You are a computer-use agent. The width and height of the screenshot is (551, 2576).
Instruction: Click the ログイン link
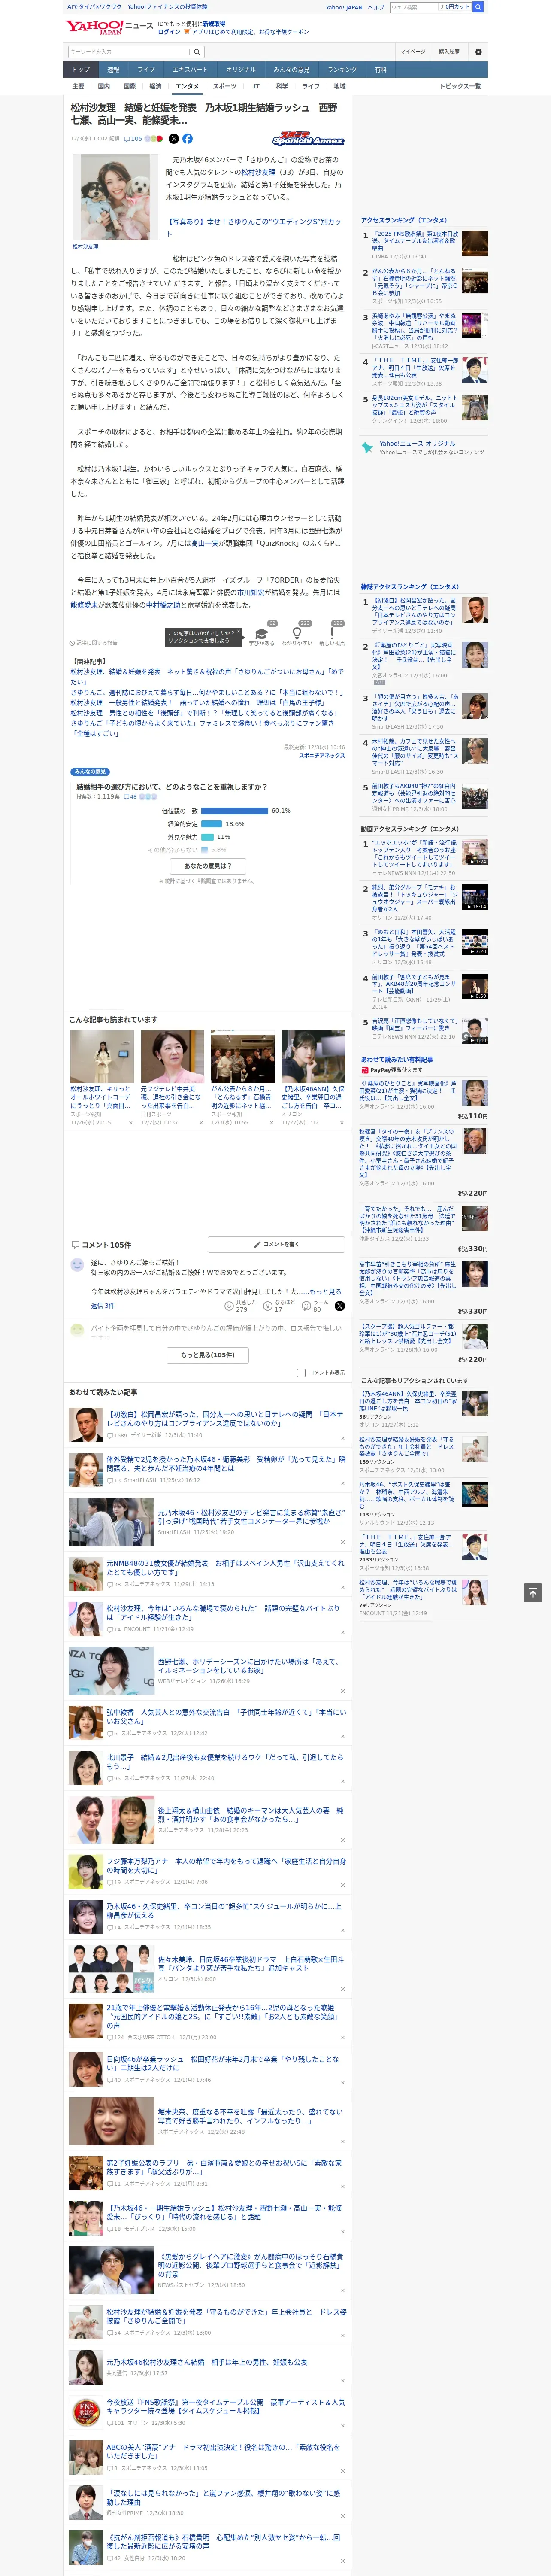pyautogui.click(x=169, y=32)
